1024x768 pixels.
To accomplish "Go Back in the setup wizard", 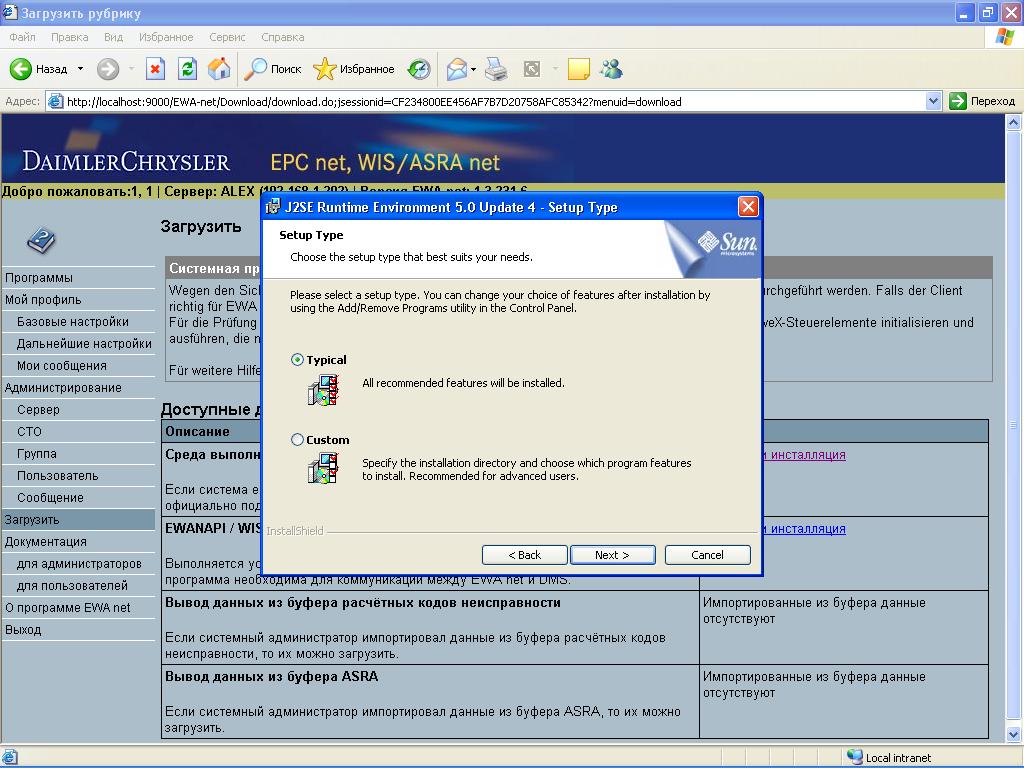I will pos(524,554).
